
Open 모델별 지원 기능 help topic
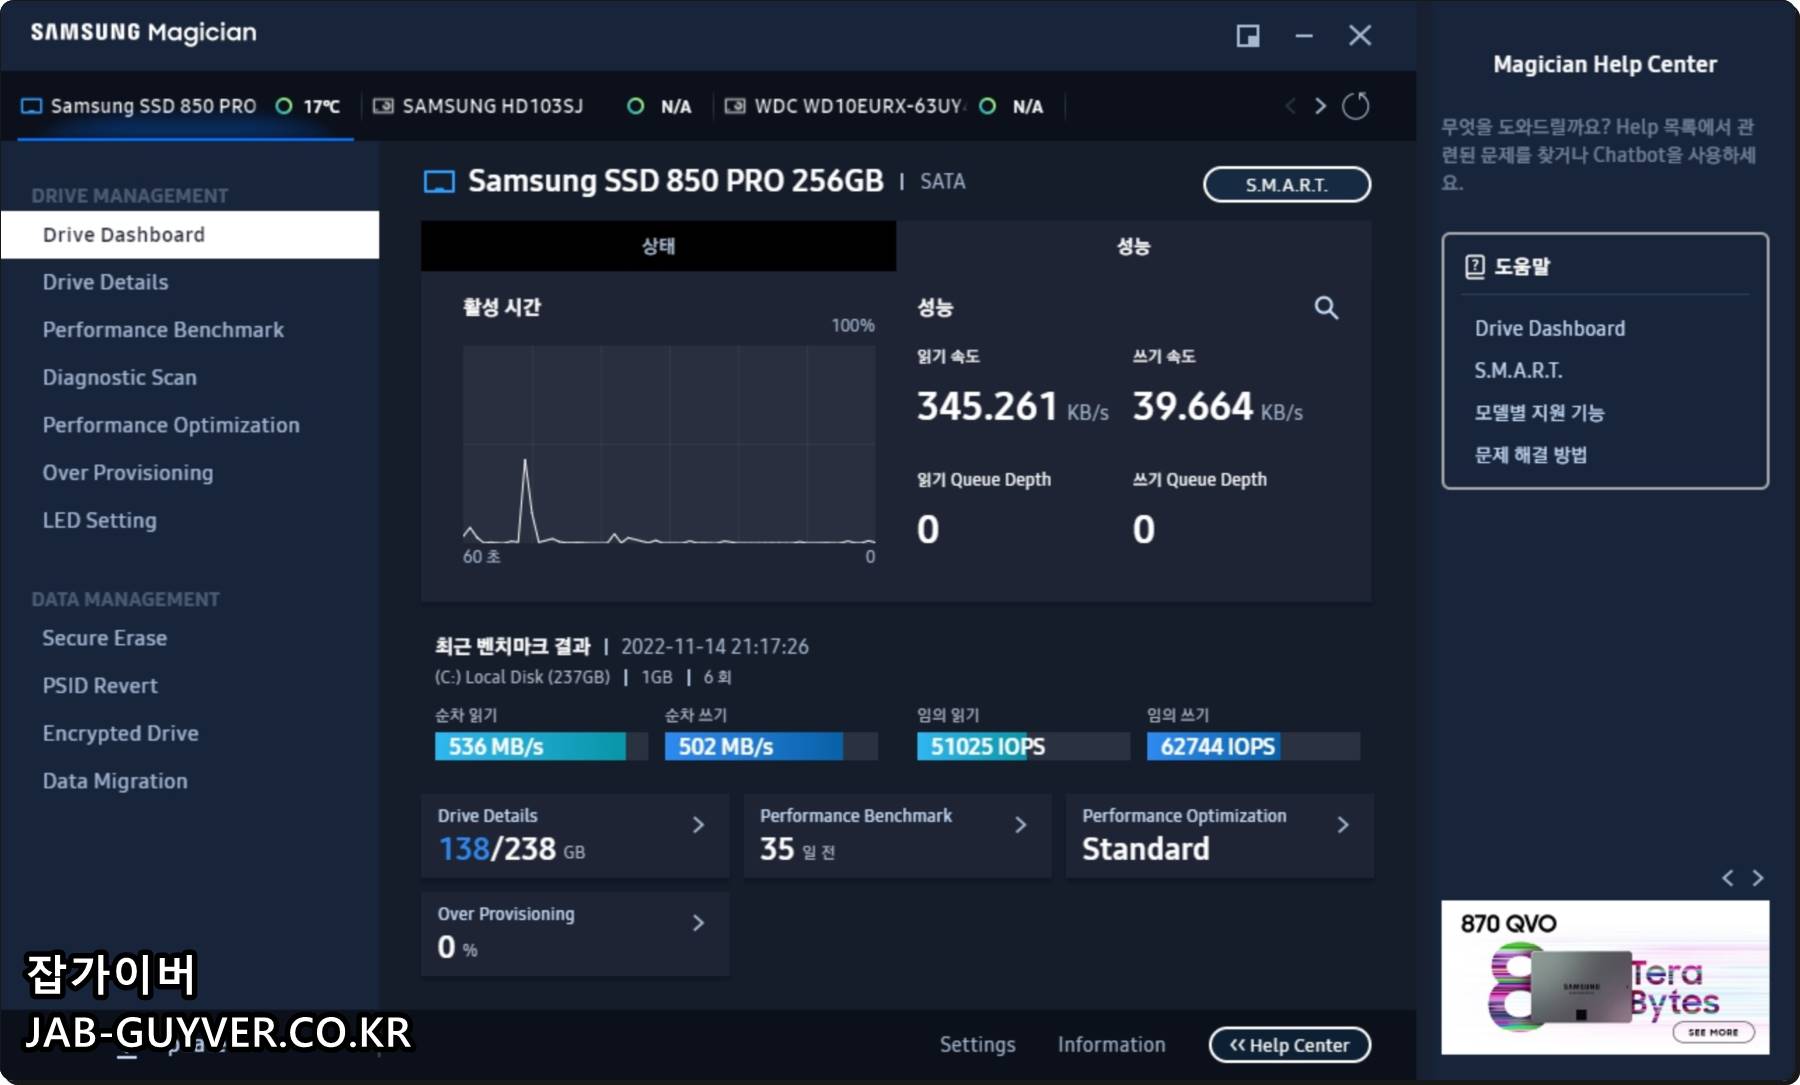1539,413
